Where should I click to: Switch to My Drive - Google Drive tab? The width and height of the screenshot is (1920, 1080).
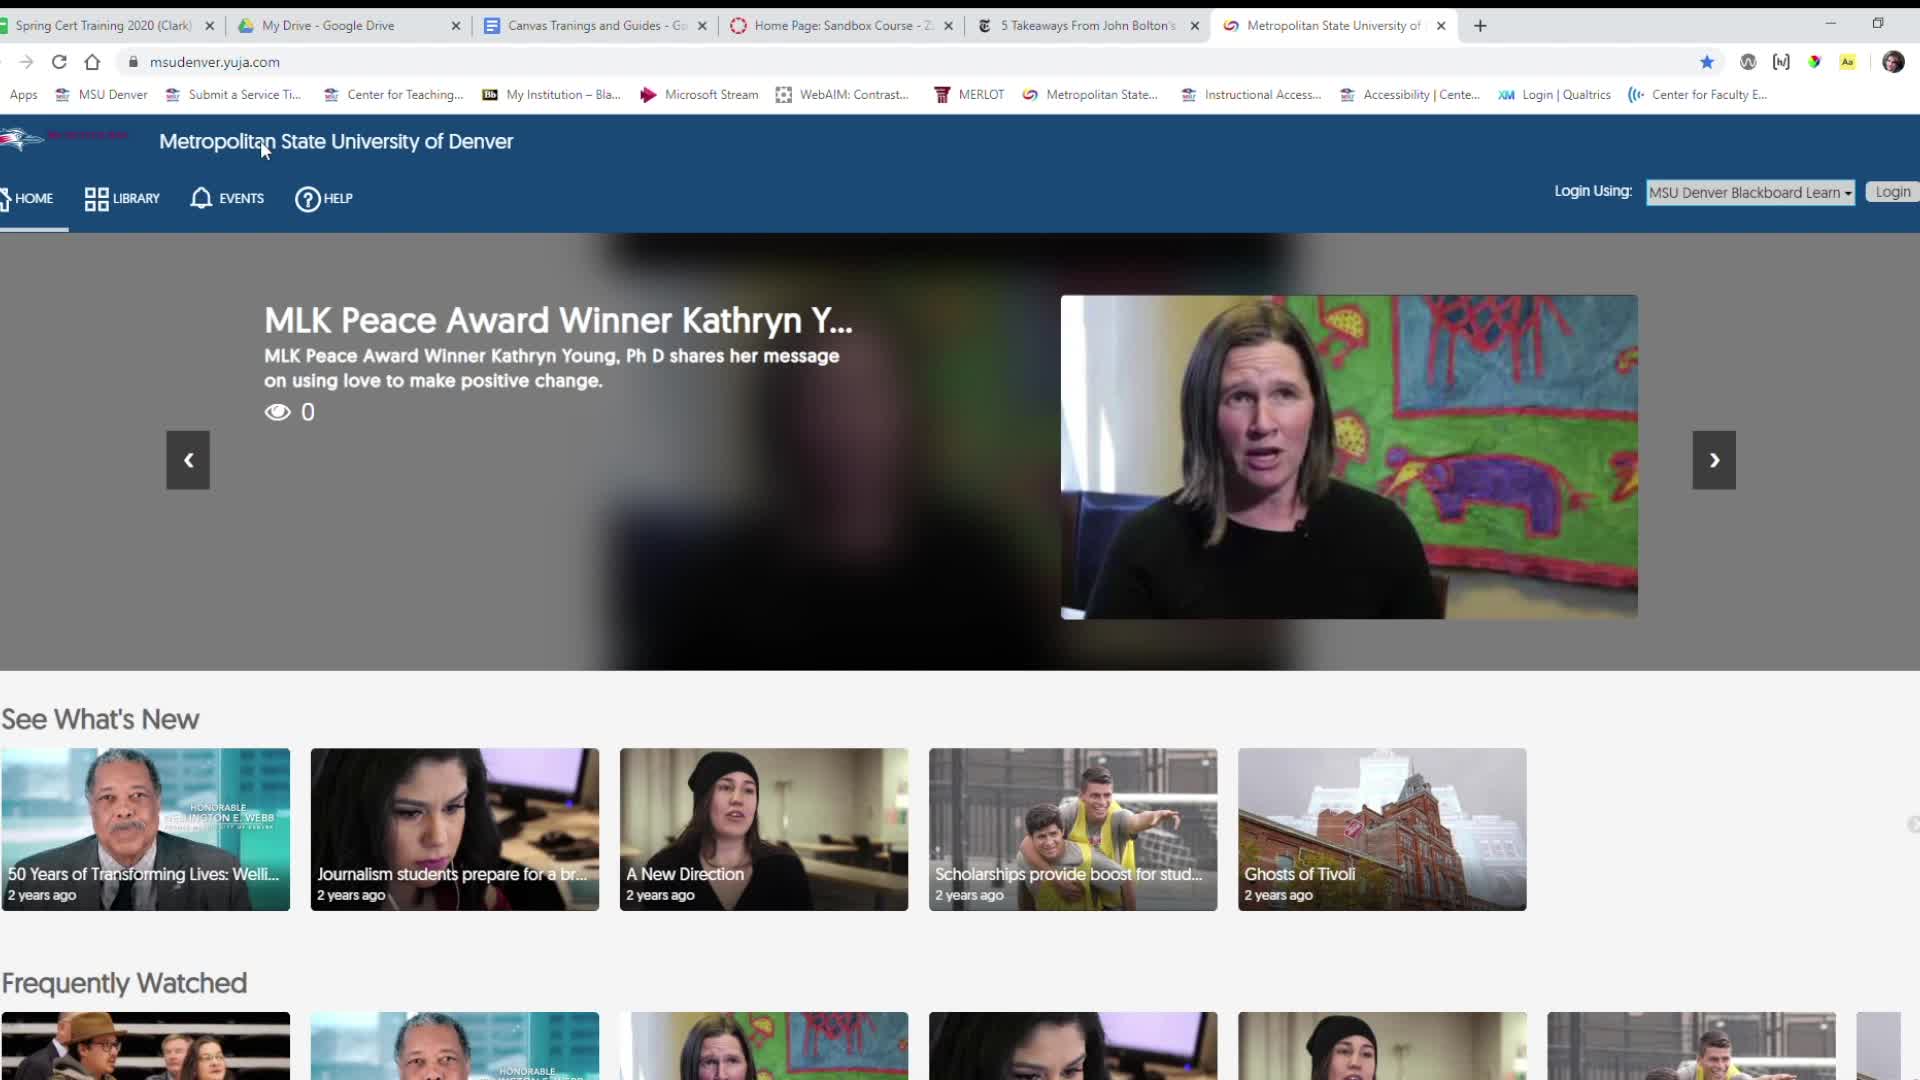click(x=328, y=26)
